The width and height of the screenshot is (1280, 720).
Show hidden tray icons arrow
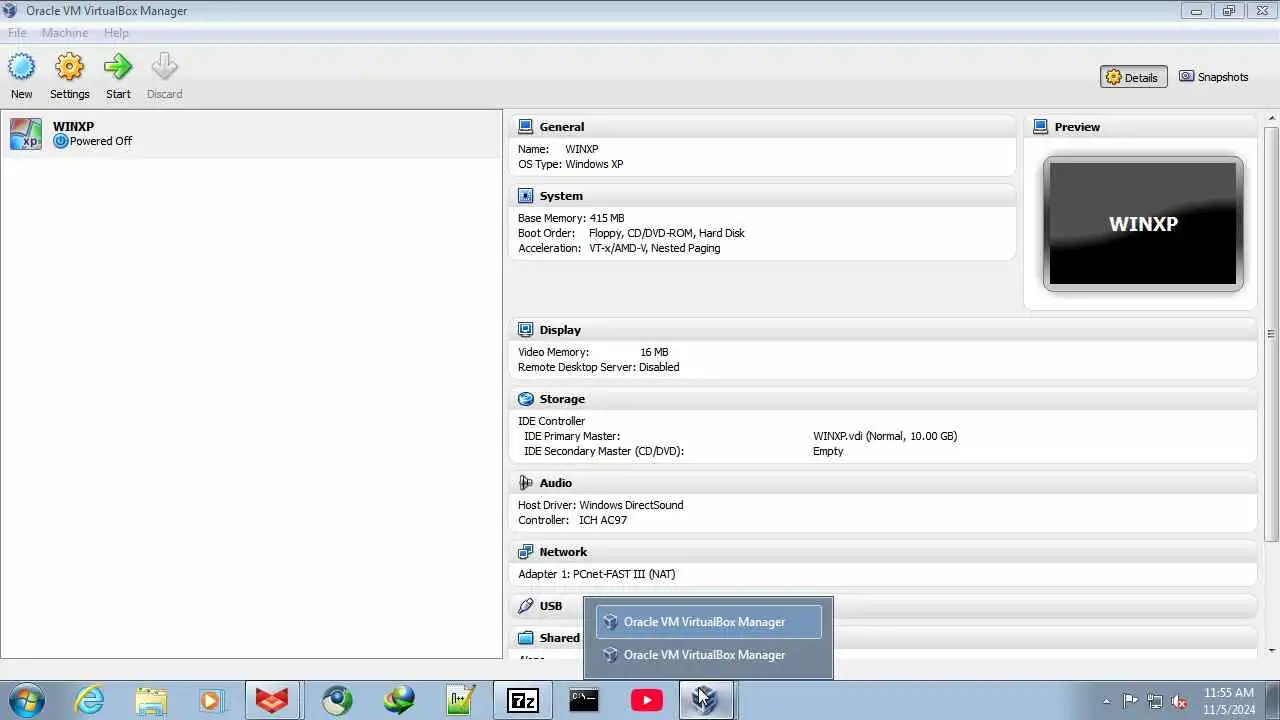[x=1106, y=701]
